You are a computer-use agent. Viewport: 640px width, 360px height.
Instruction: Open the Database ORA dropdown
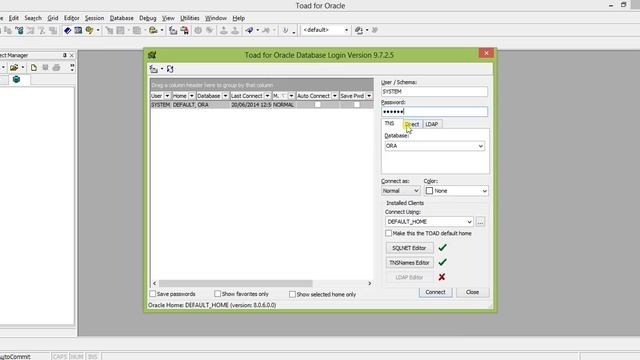[x=480, y=146]
